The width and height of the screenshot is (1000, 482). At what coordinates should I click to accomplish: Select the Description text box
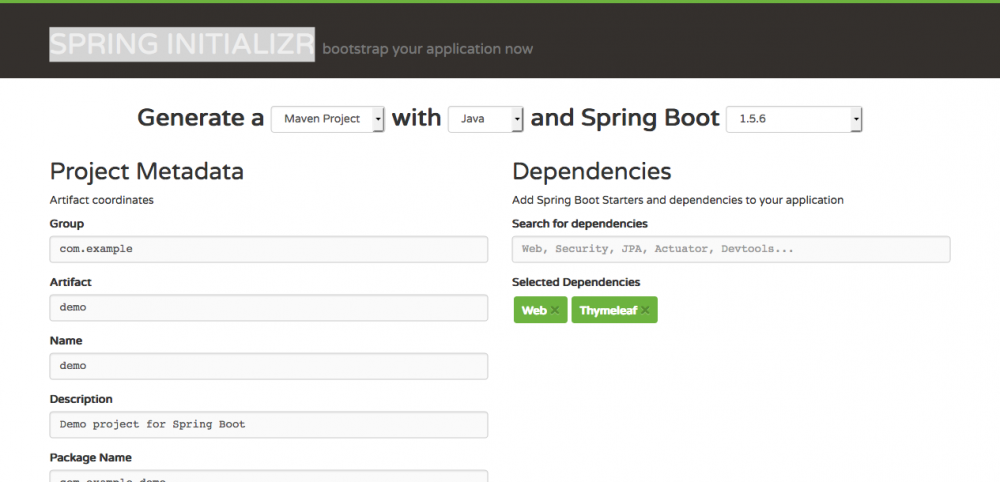[268, 424]
